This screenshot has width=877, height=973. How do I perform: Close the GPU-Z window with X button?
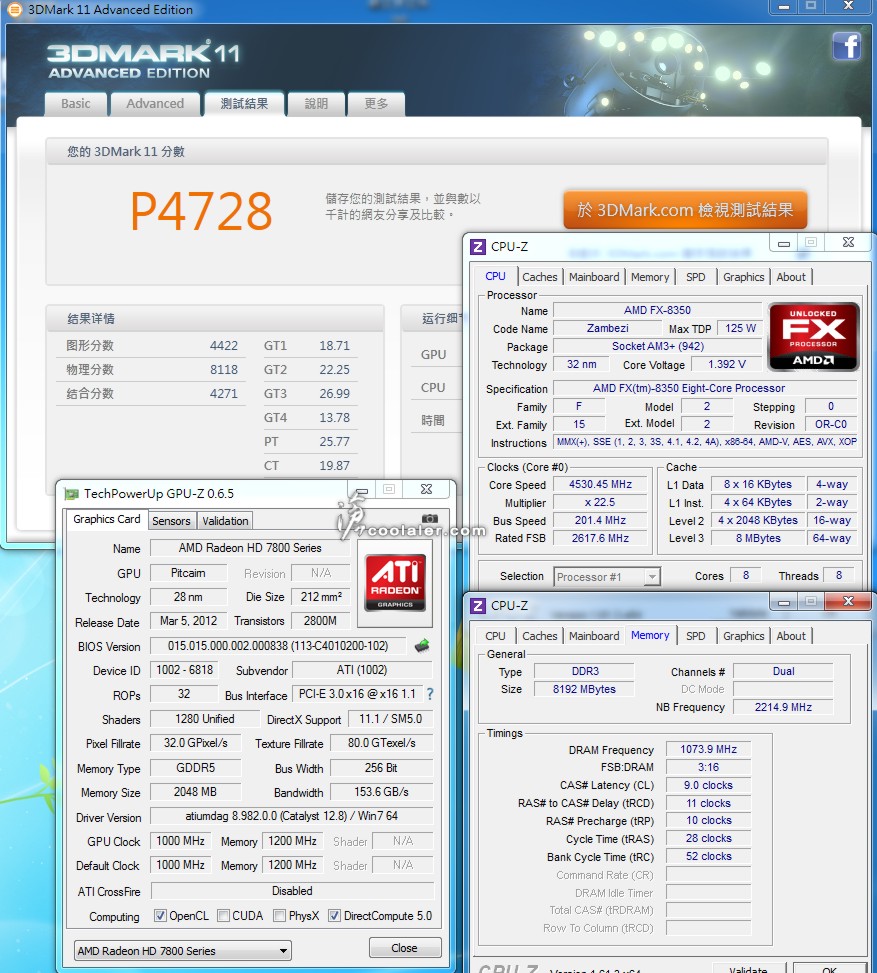coord(426,489)
